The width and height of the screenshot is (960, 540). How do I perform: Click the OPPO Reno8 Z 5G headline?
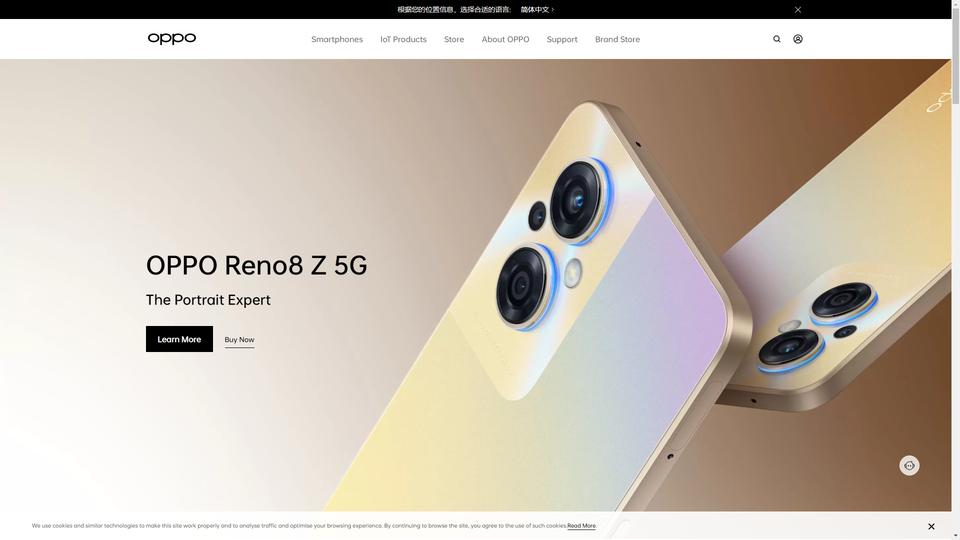coord(257,265)
